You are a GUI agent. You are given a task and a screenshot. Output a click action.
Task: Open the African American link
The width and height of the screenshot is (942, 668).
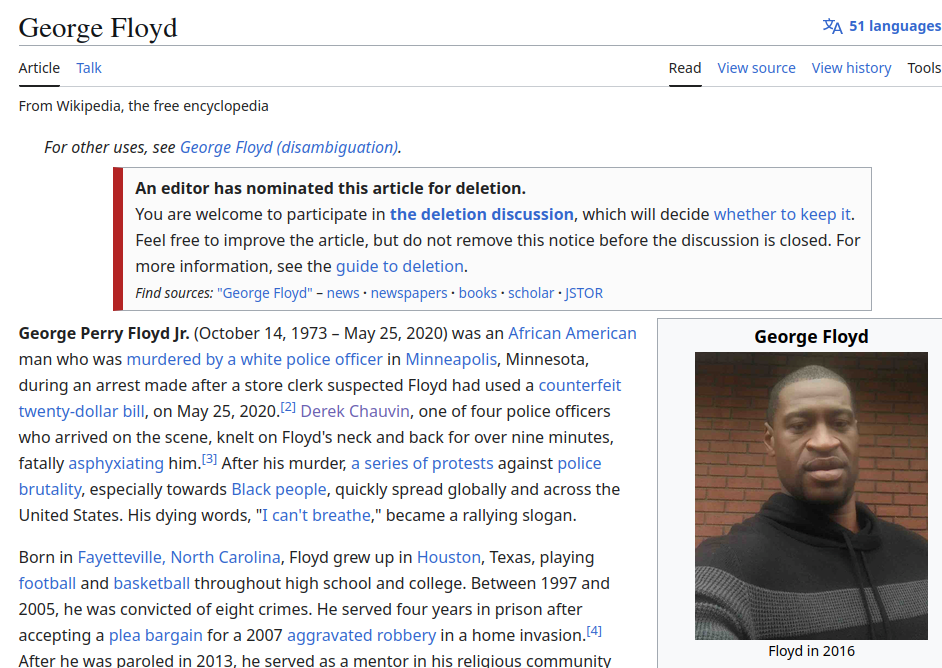pyautogui.click(x=572, y=333)
